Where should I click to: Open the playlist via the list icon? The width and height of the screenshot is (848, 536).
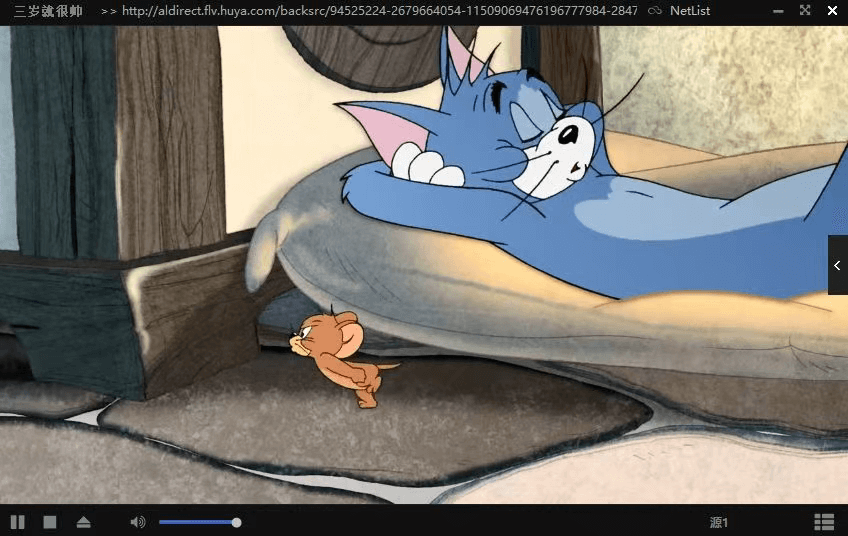click(x=824, y=522)
